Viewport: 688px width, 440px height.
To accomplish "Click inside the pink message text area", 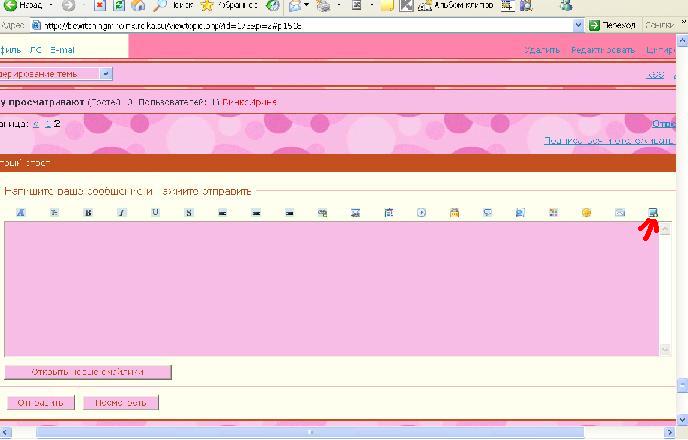I will (332, 289).
